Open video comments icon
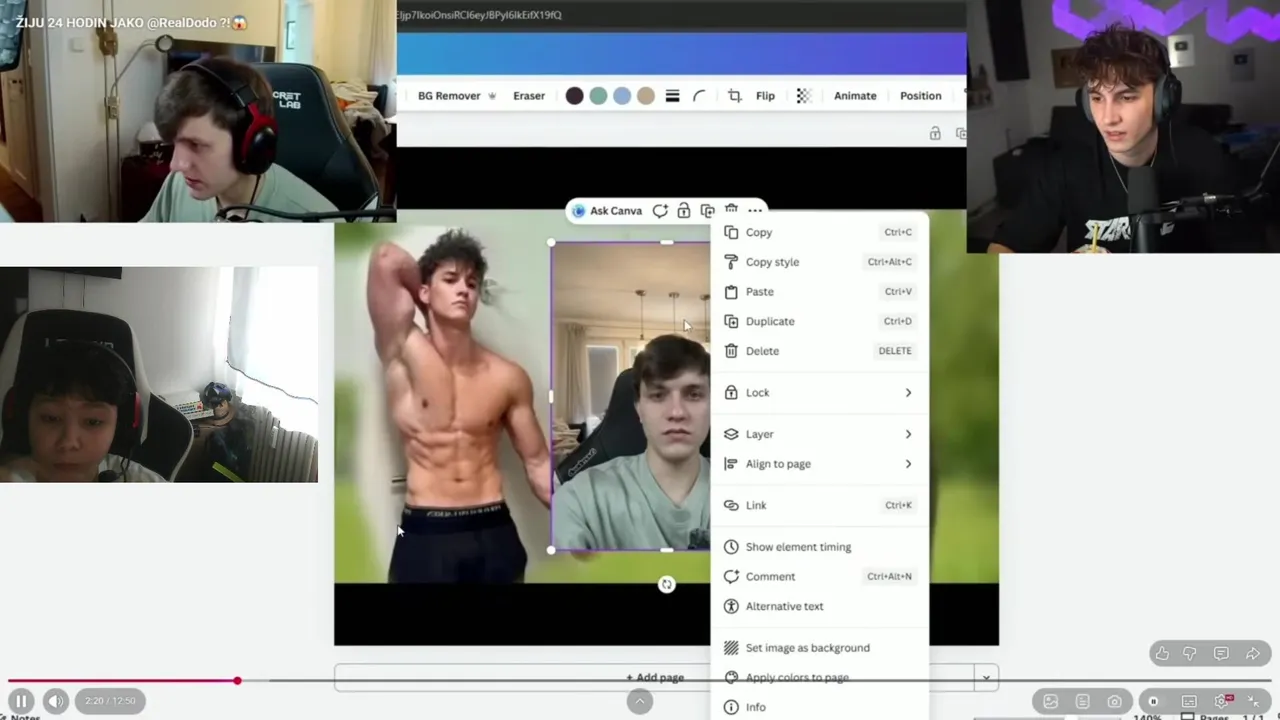 click(x=1221, y=654)
